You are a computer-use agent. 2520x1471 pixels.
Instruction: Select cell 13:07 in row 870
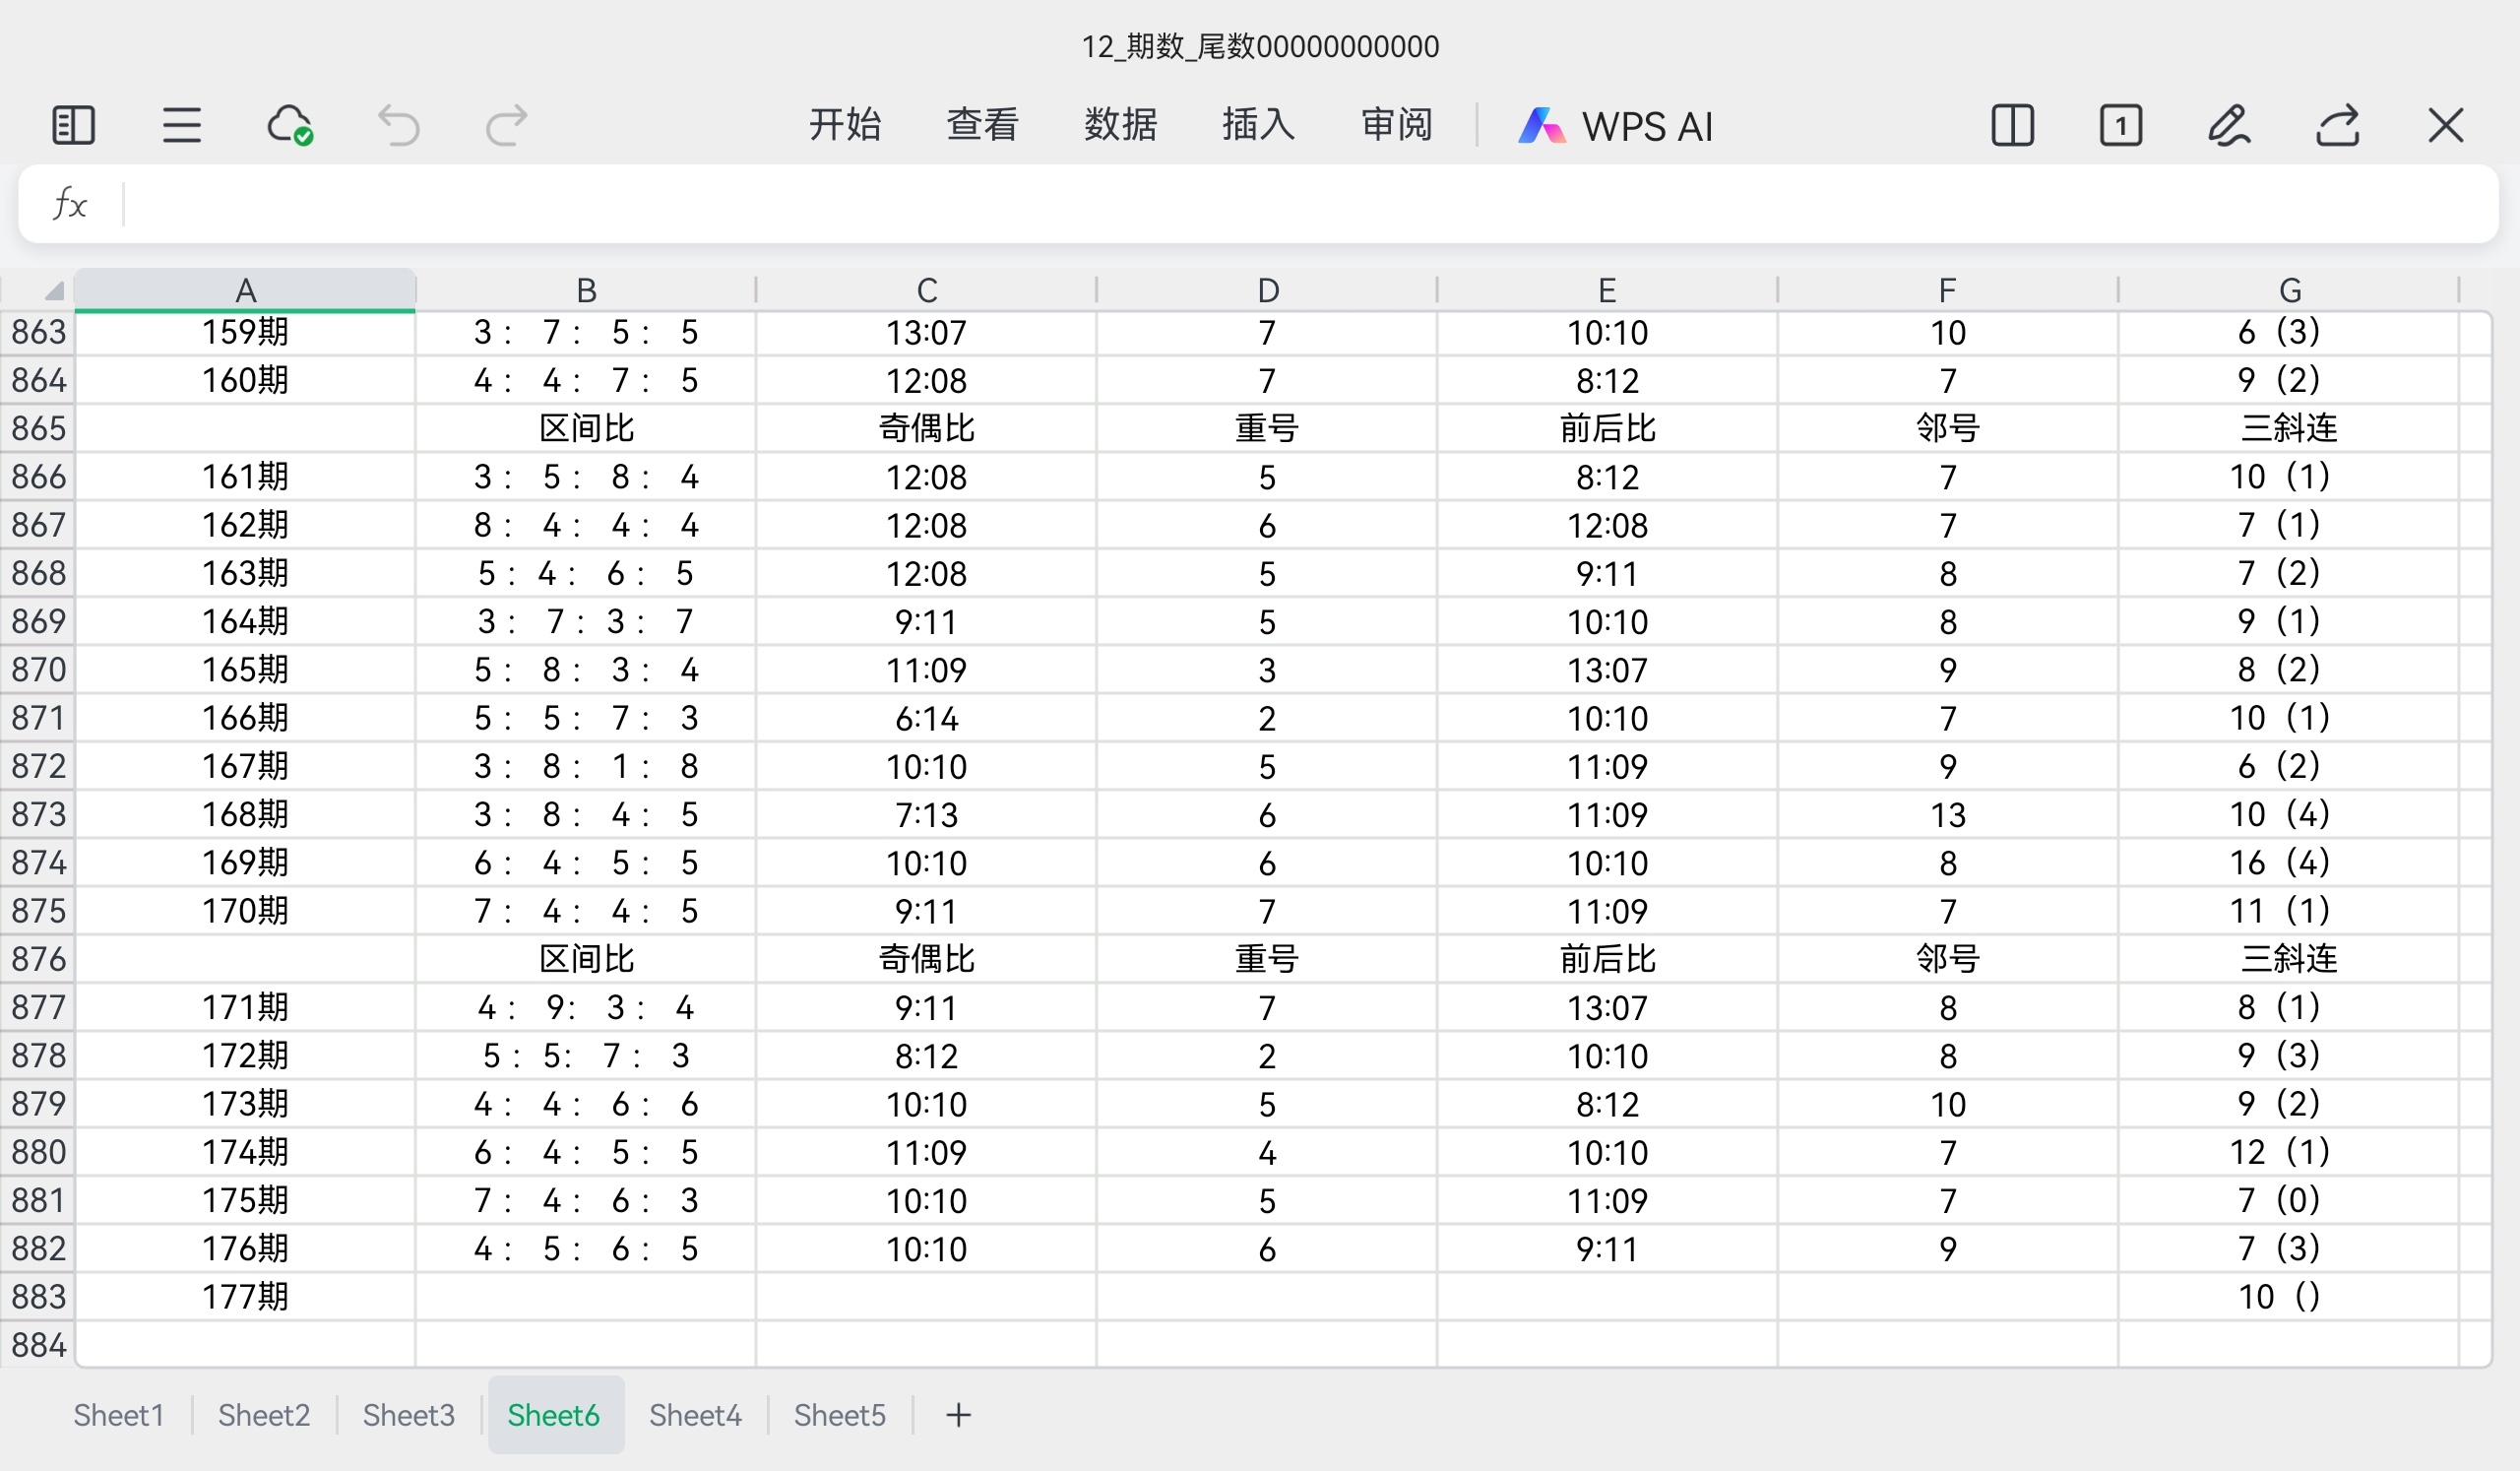point(1607,670)
